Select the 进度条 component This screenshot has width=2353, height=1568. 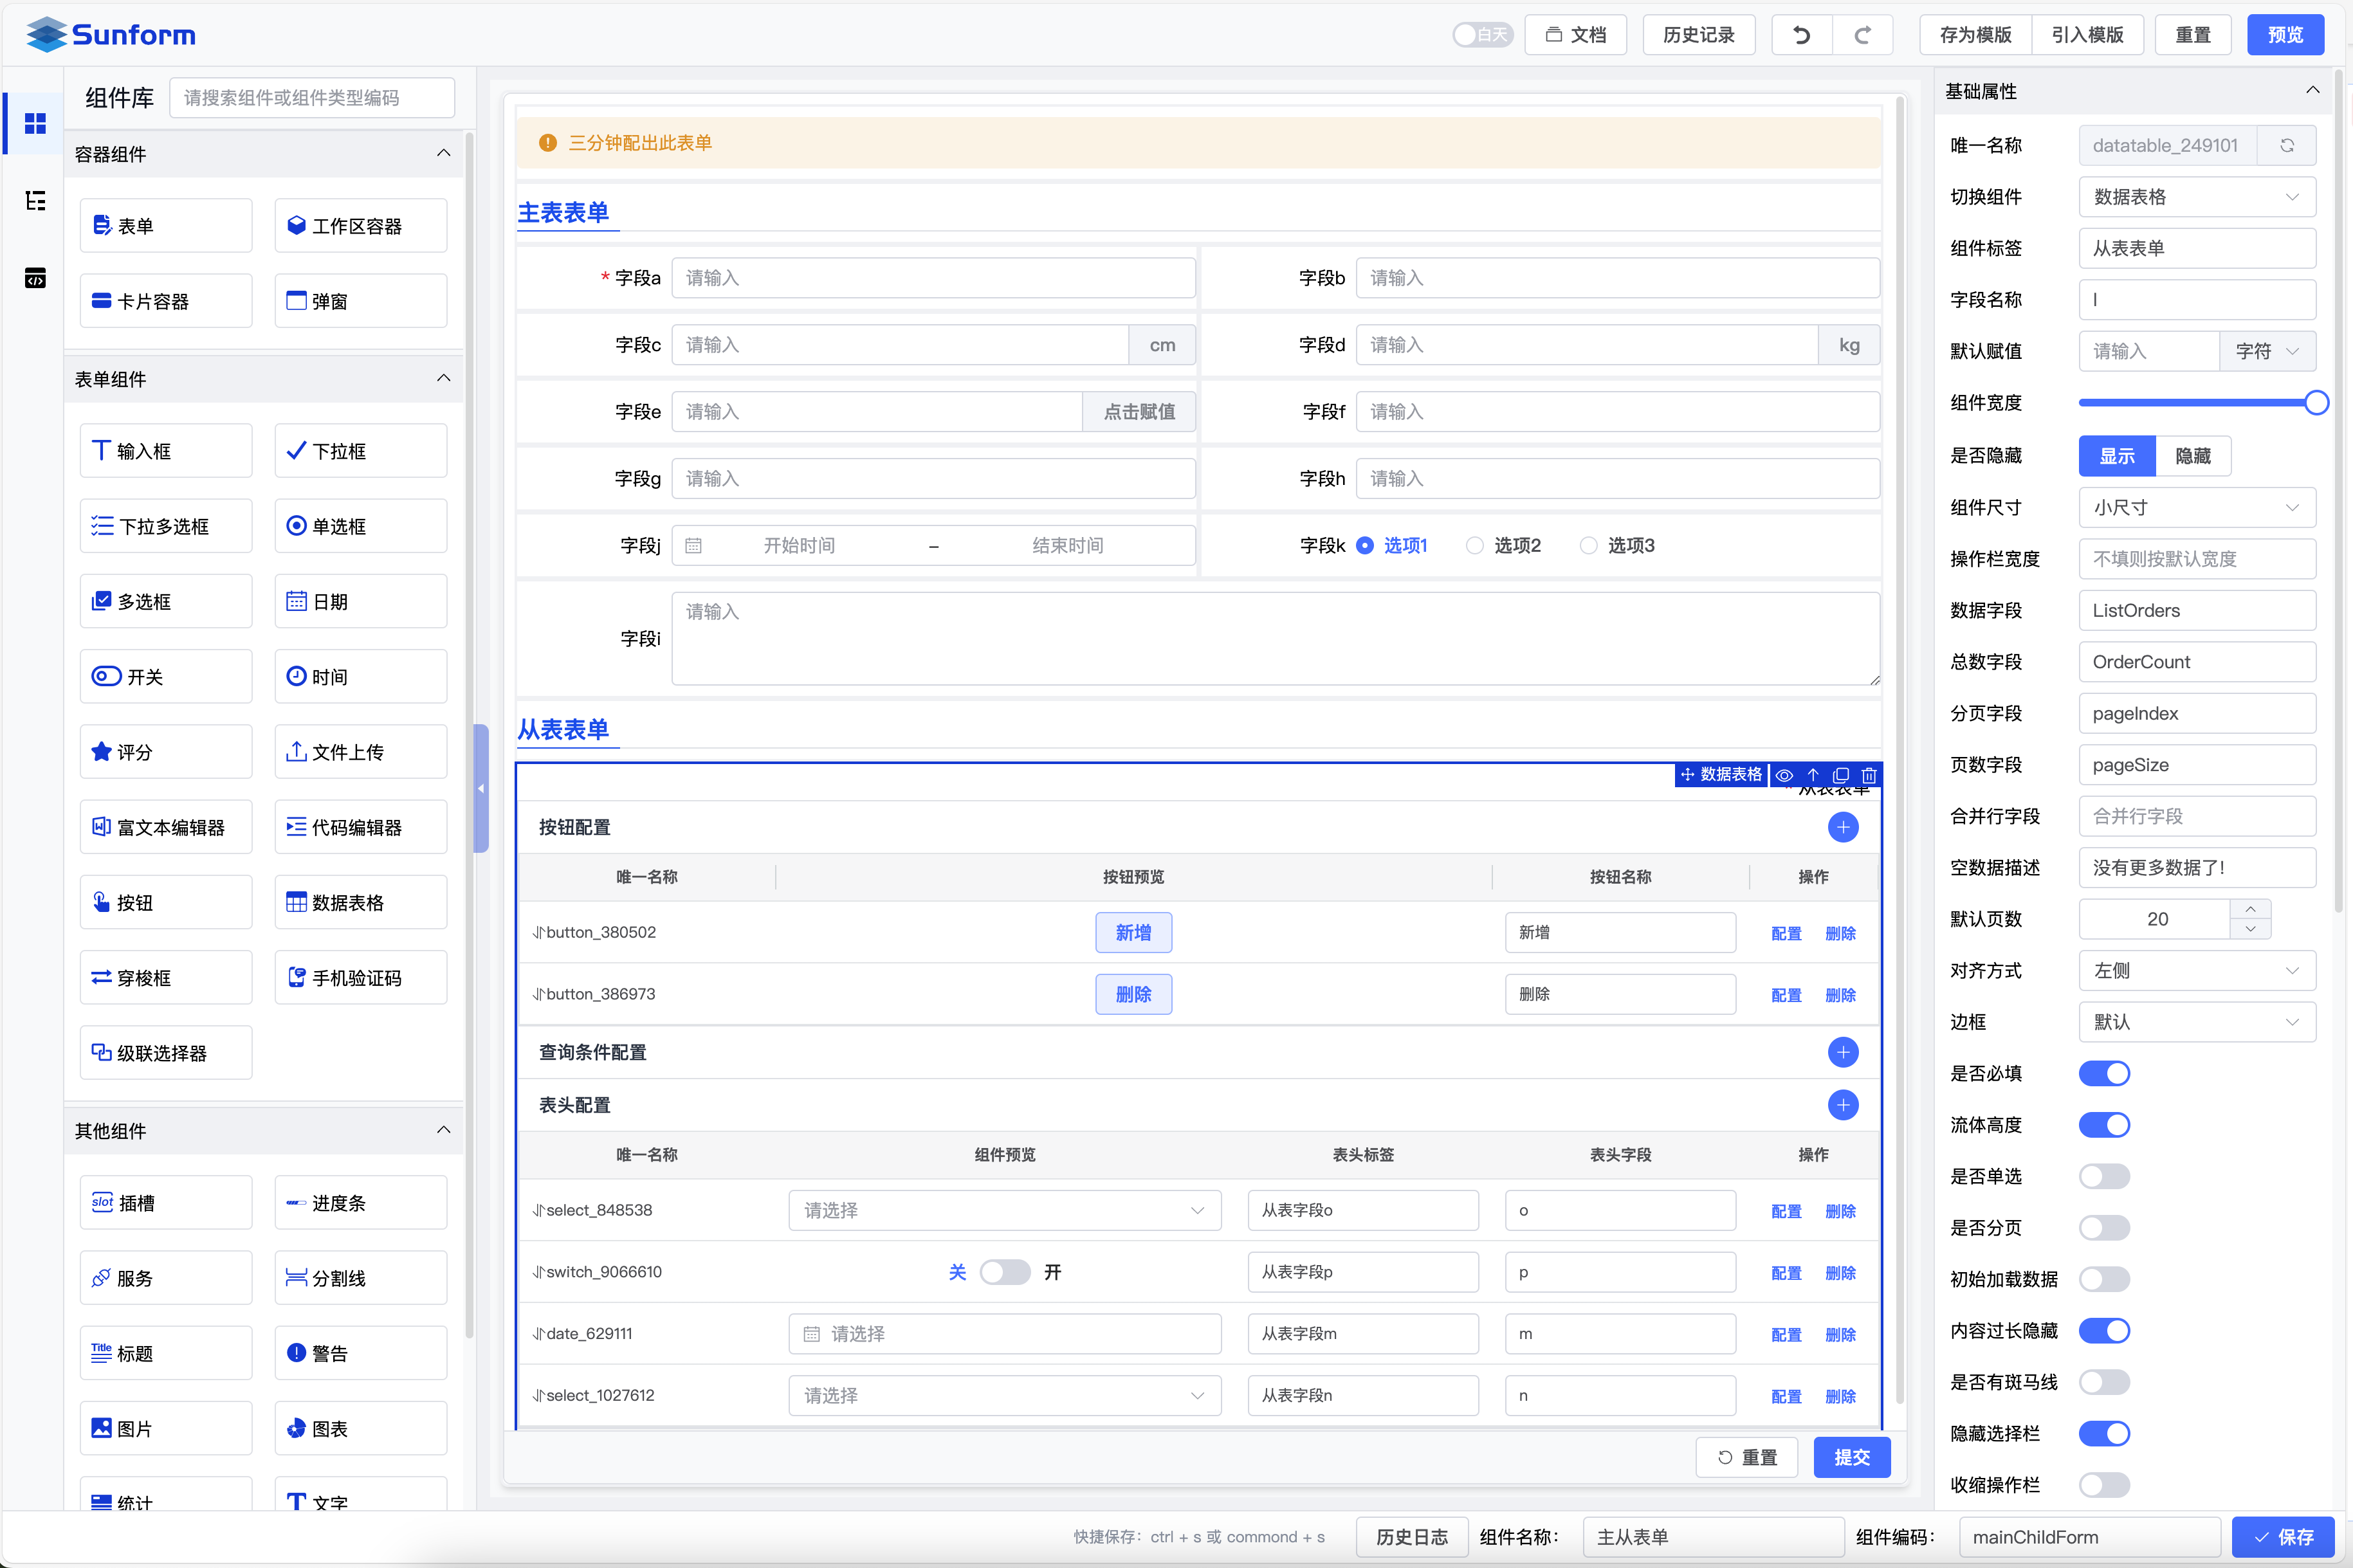click(360, 1203)
